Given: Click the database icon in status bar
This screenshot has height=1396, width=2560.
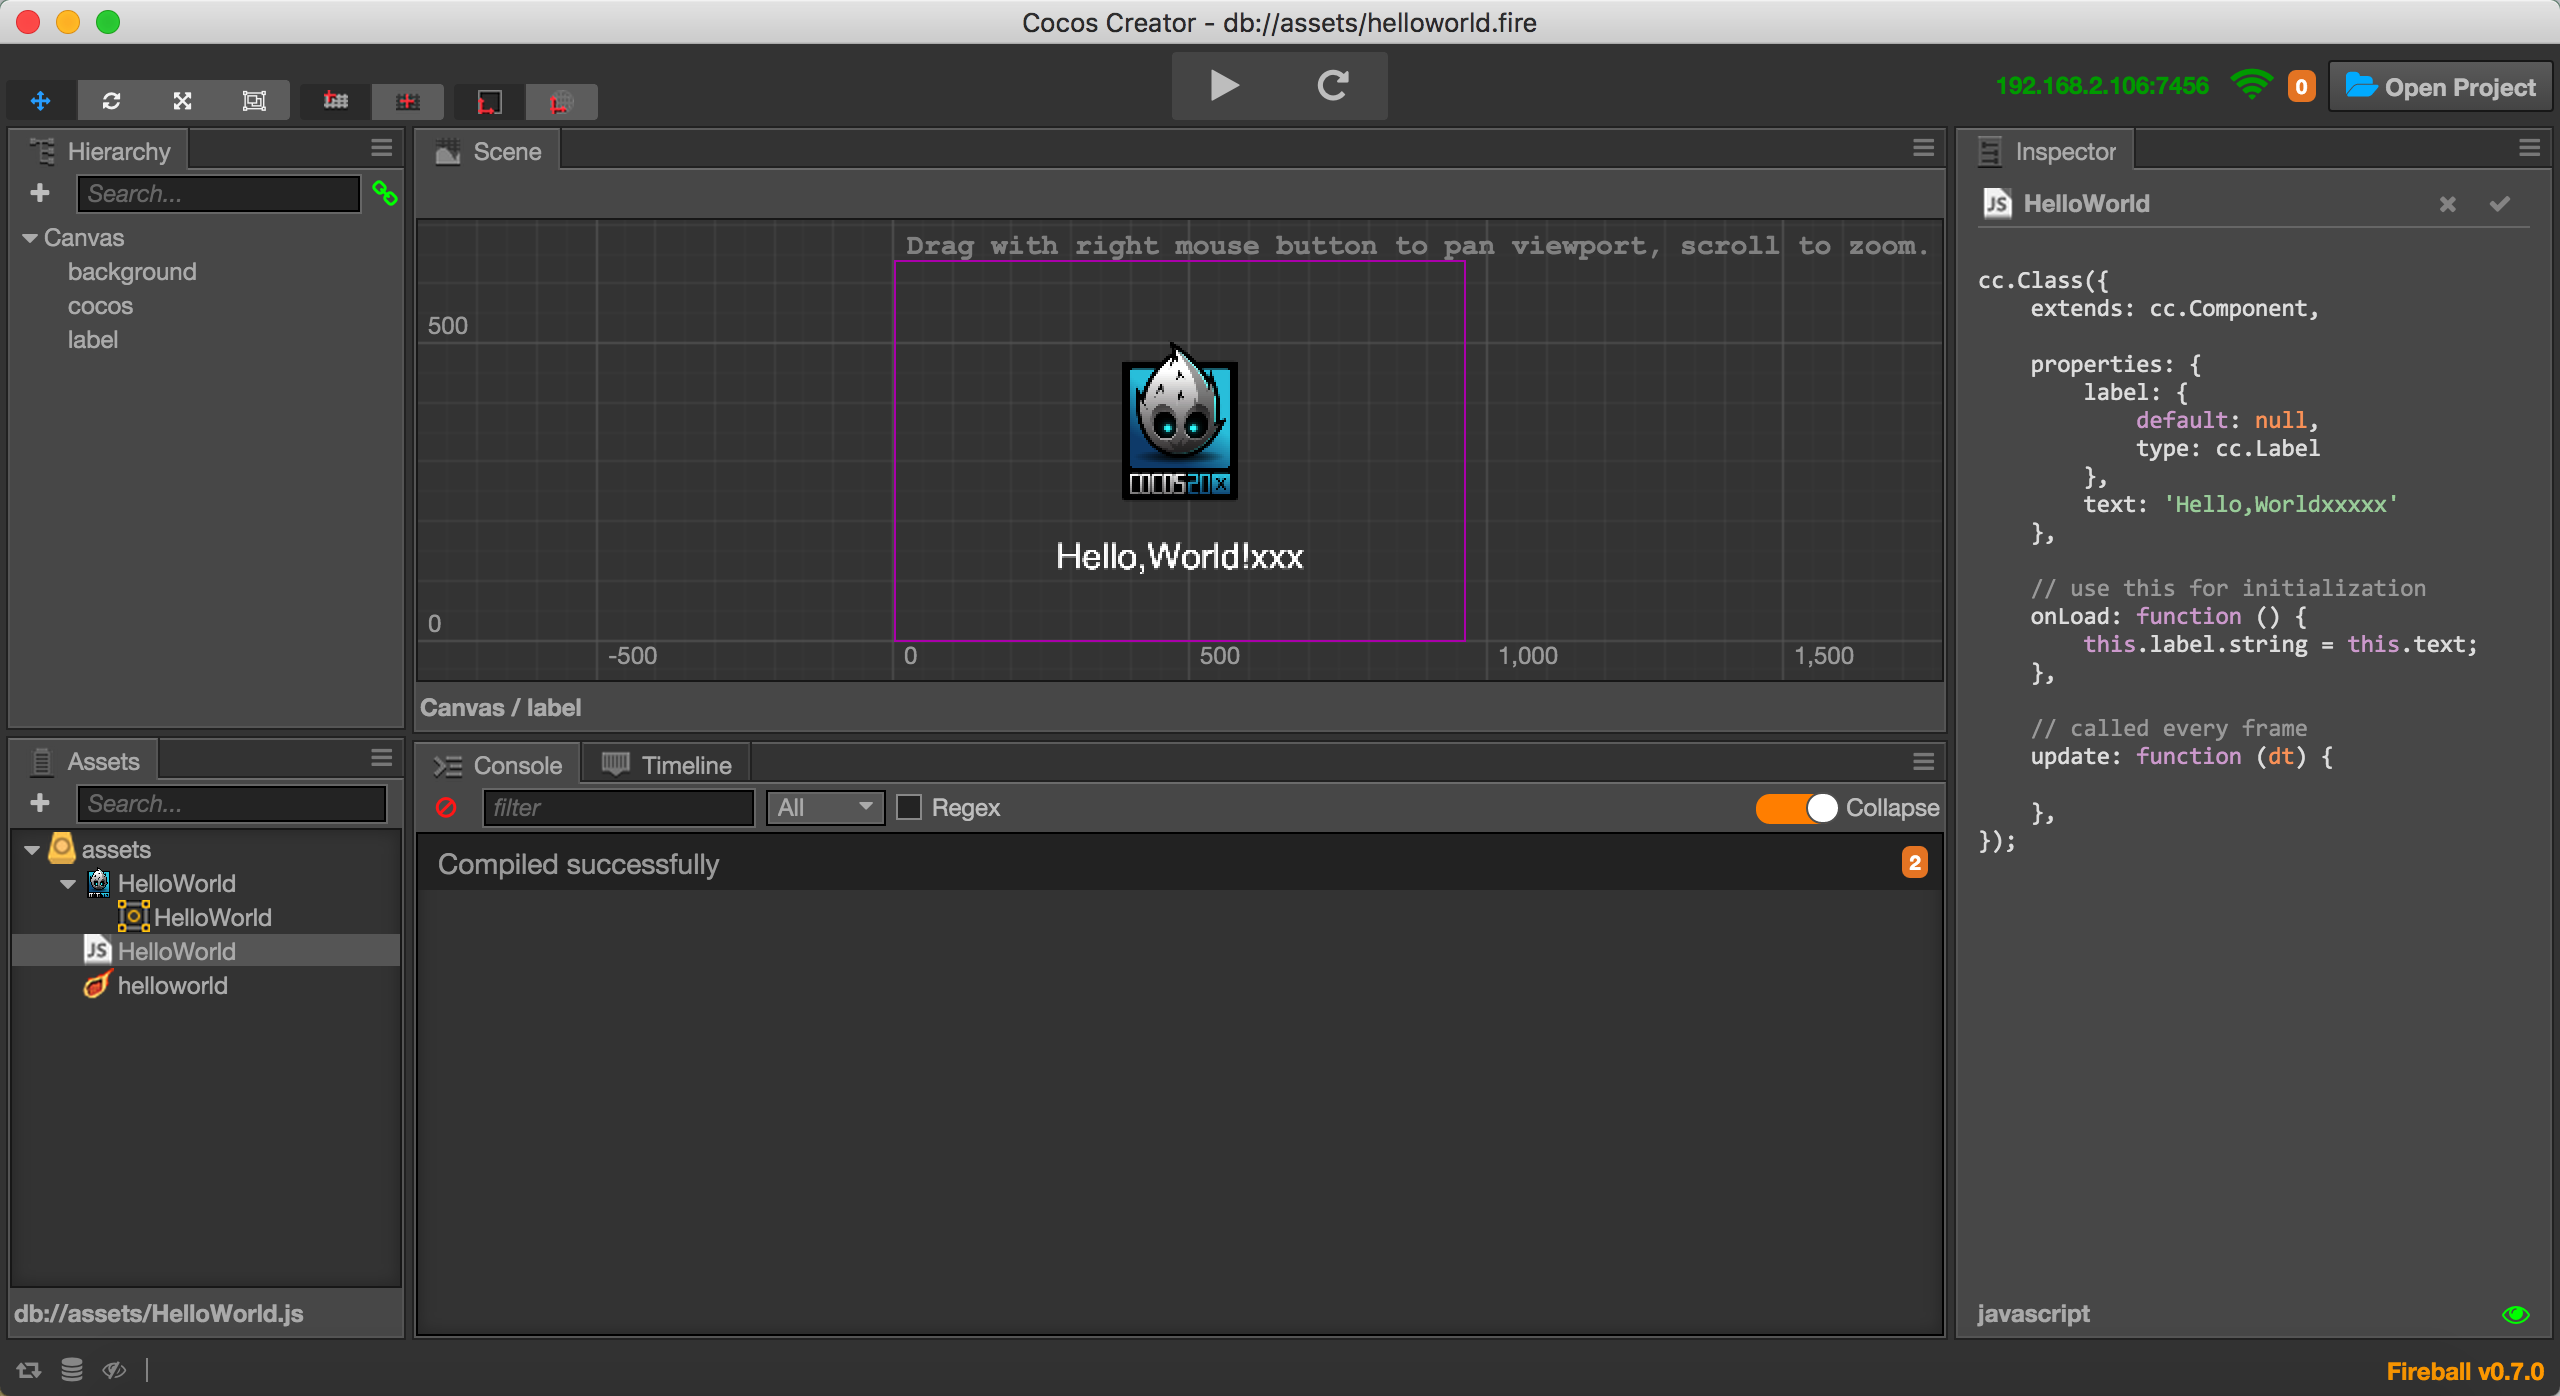Looking at the screenshot, I should (x=71, y=1369).
